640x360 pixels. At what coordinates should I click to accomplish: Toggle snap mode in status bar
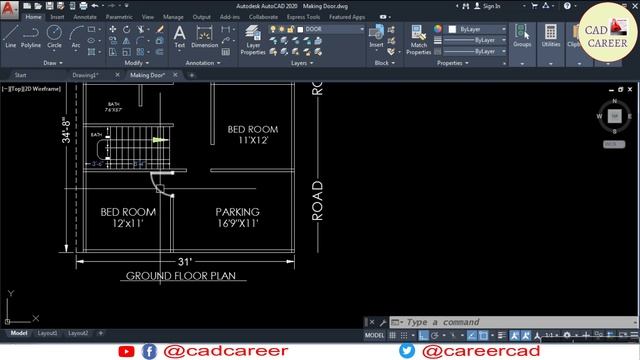coord(404,336)
